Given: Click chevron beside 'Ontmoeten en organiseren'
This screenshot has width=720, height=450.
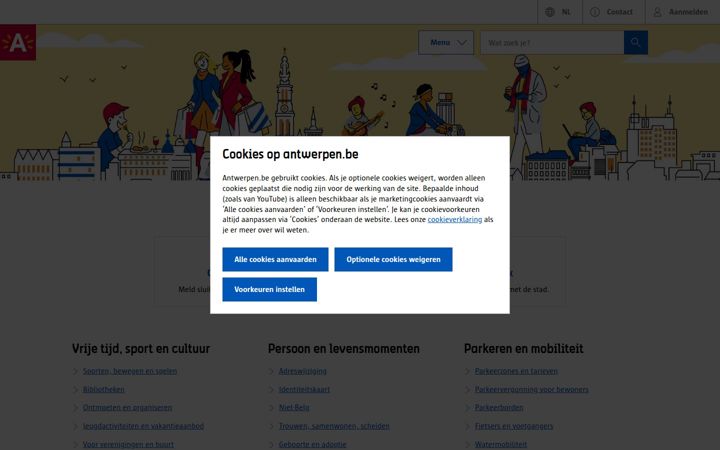Looking at the screenshot, I should [76, 408].
